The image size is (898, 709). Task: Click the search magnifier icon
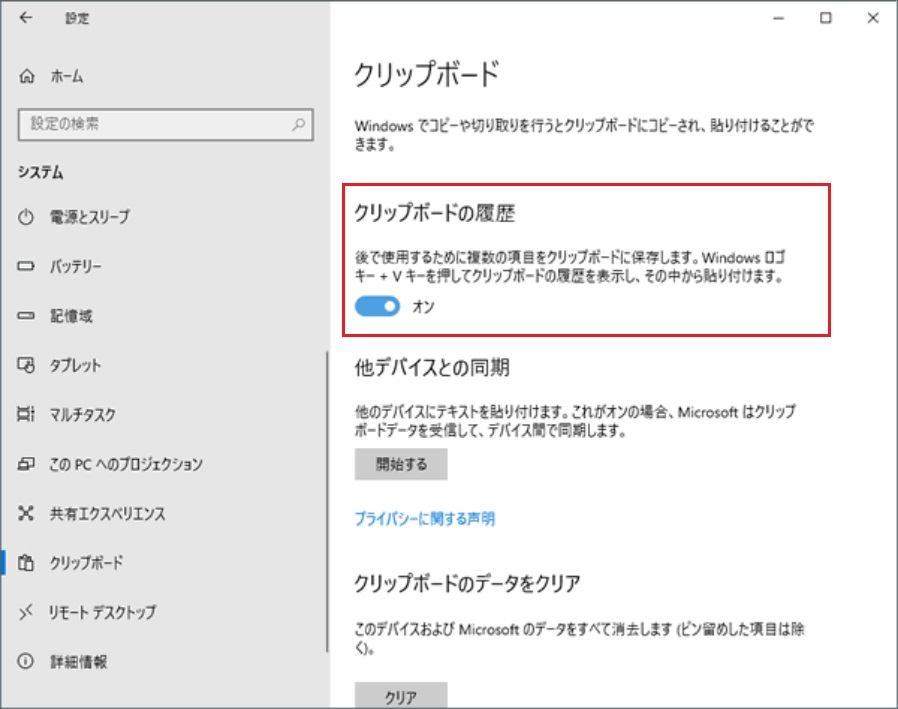click(298, 124)
